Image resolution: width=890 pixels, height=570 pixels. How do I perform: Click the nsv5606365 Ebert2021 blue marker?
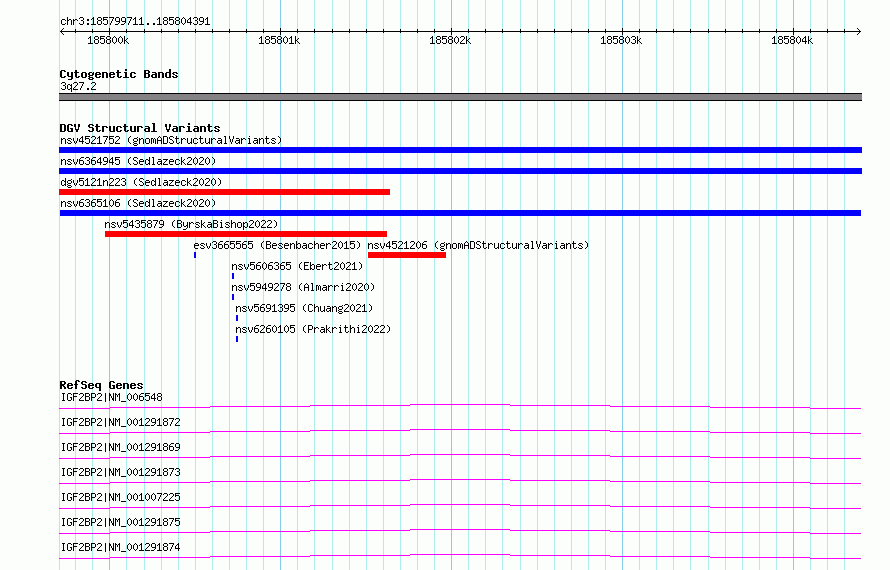(x=233, y=276)
